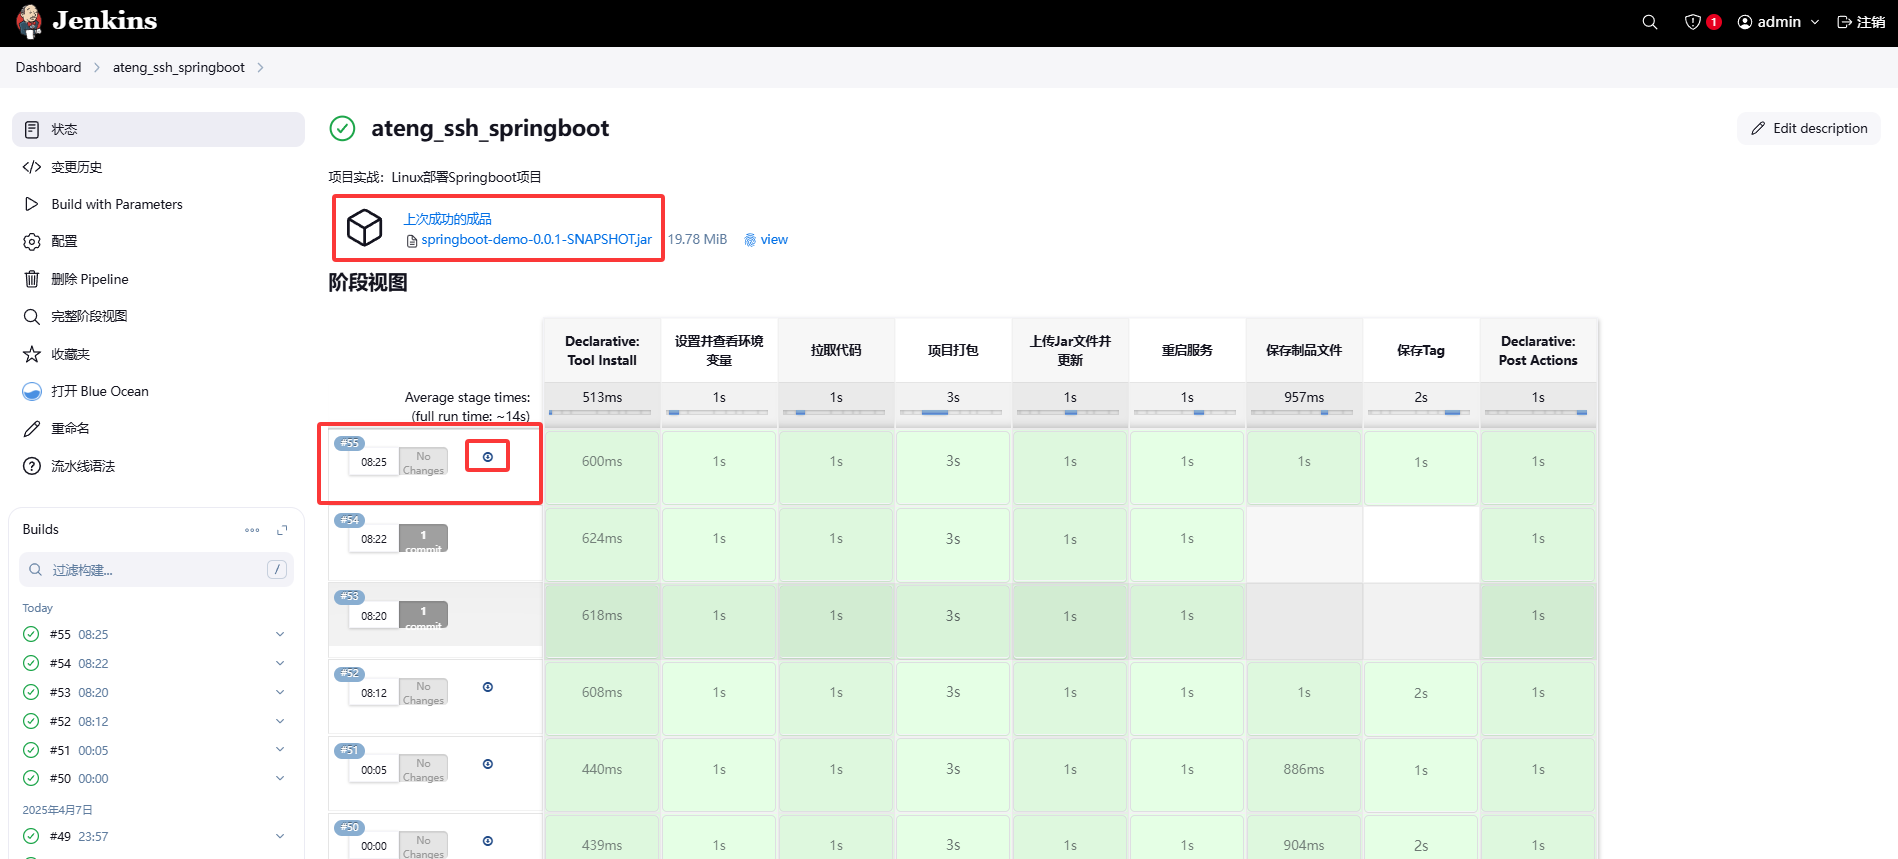Open the Builds panel options ellipsis
1898x859 pixels.
[252, 530]
